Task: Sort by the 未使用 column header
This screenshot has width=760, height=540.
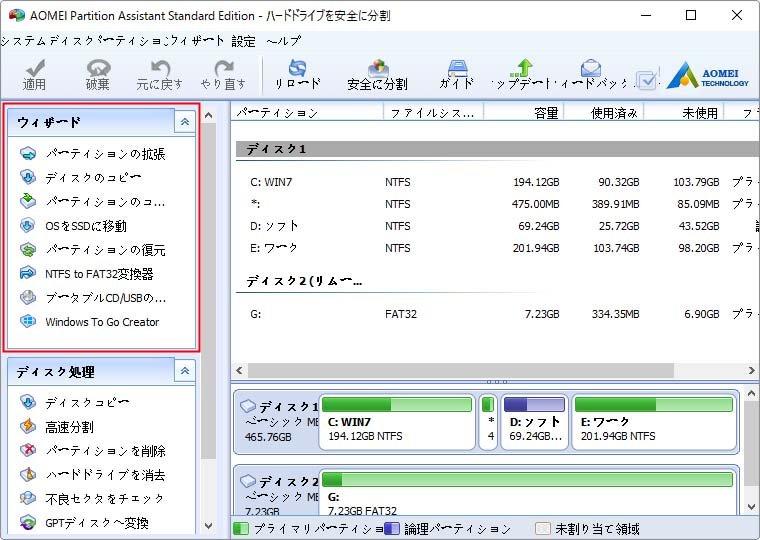Action: pos(684,113)
